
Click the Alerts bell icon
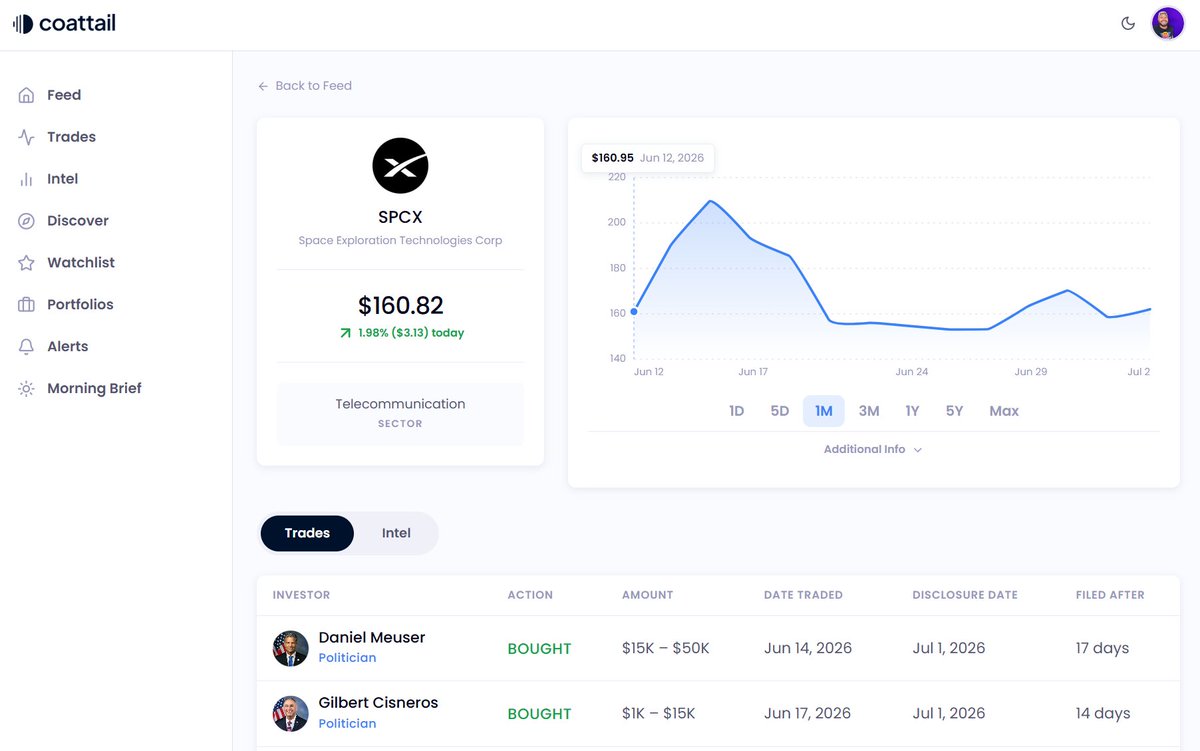click(x=26, y=347)
